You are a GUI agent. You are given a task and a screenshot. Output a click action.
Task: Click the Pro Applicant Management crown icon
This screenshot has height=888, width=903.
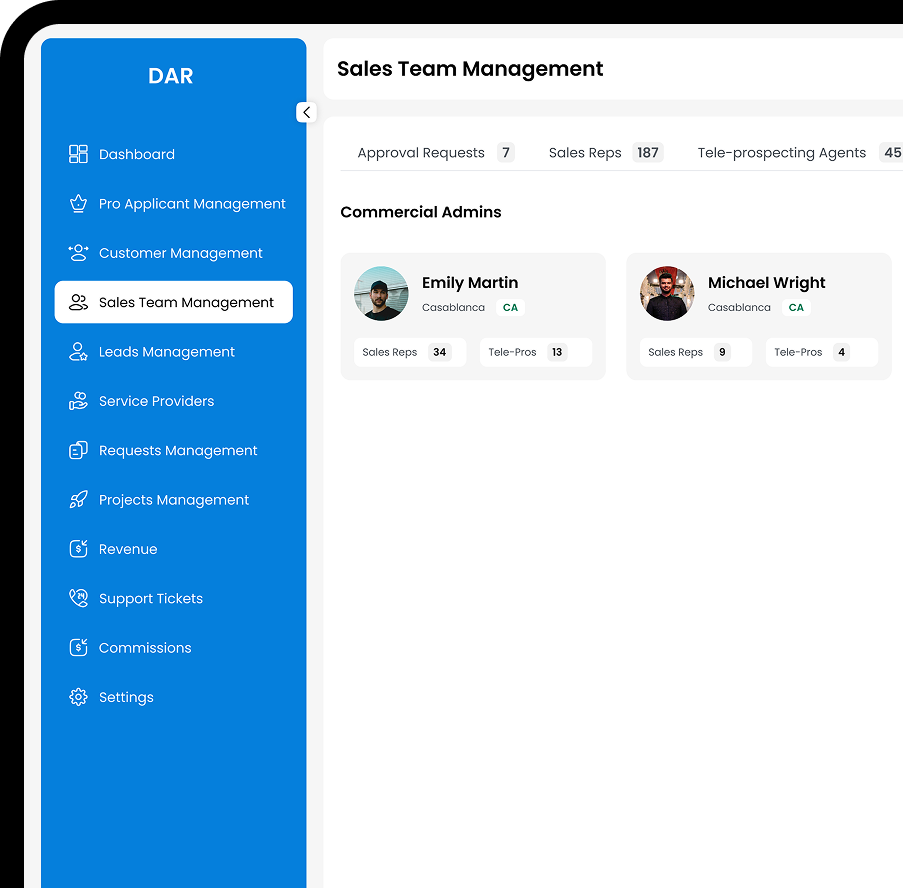click(x=78, y=204)
